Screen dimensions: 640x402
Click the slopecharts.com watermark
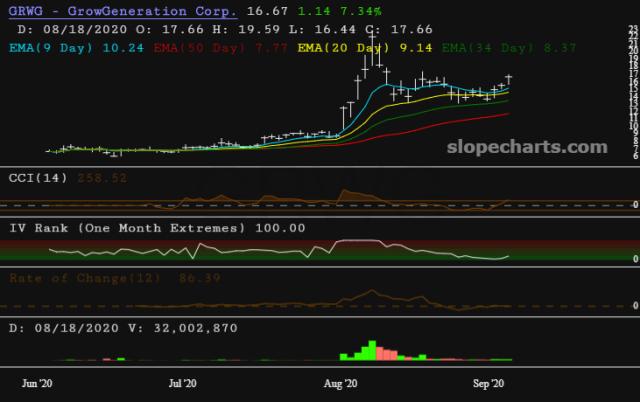point(525,147)
